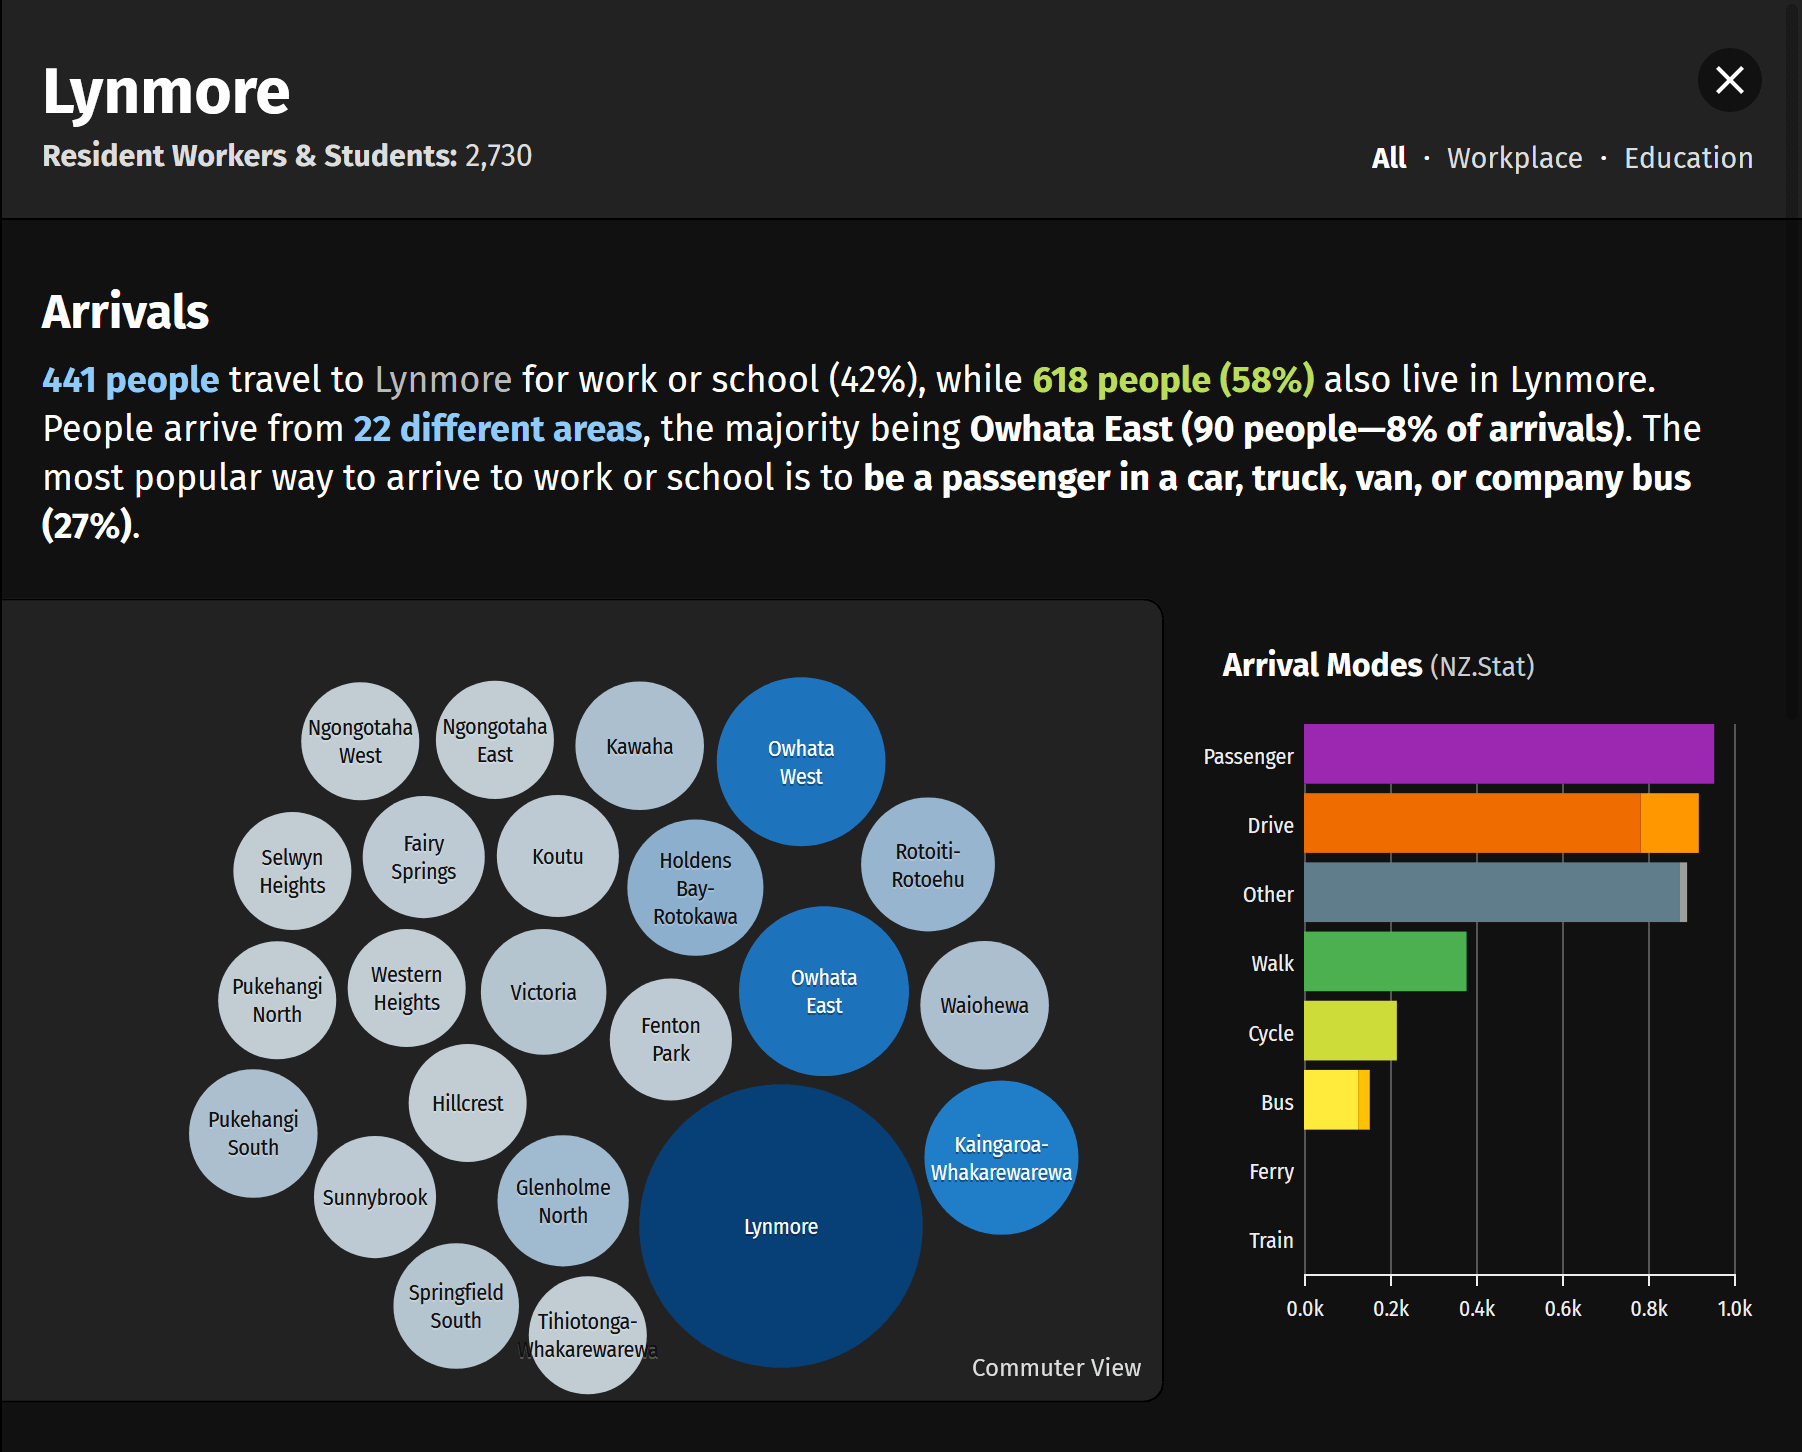Click the Springfield South bubble
Screen dimensions: 1802x1452
(x=456, y=1306)
